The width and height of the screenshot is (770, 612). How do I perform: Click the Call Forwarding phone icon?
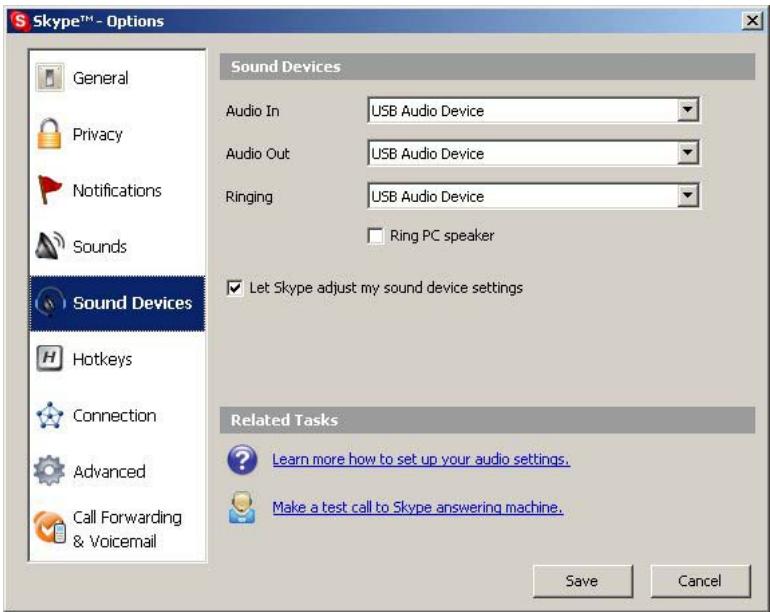pyautogui.click(x=50, y=528)
